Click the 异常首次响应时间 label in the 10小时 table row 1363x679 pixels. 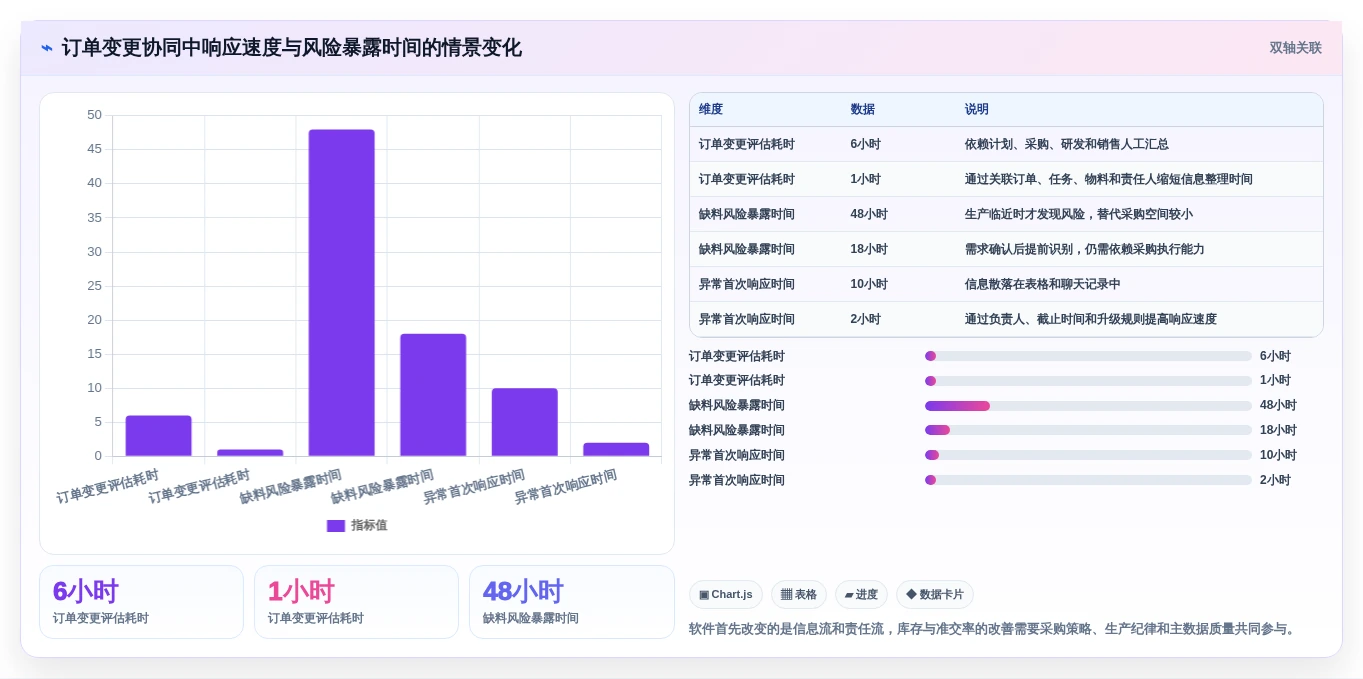pyautogui.click(x=747, y=284)
